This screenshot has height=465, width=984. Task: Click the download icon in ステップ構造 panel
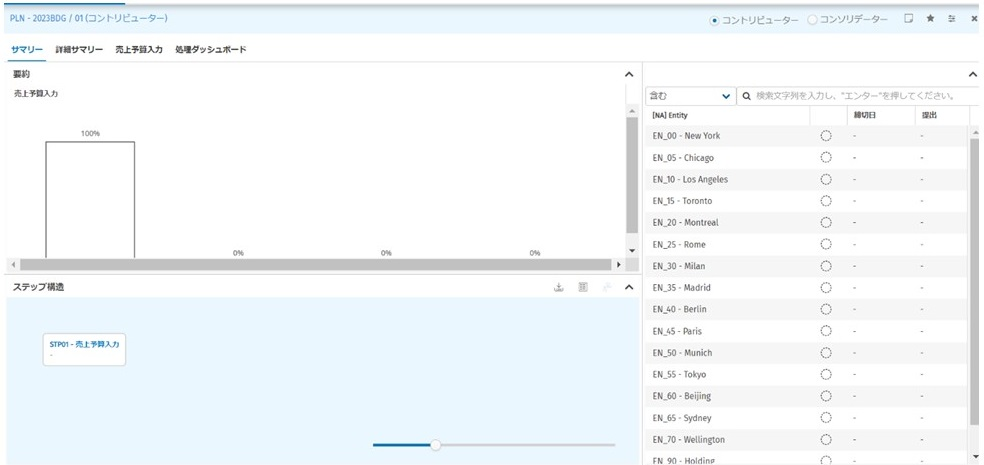(560, 288)
